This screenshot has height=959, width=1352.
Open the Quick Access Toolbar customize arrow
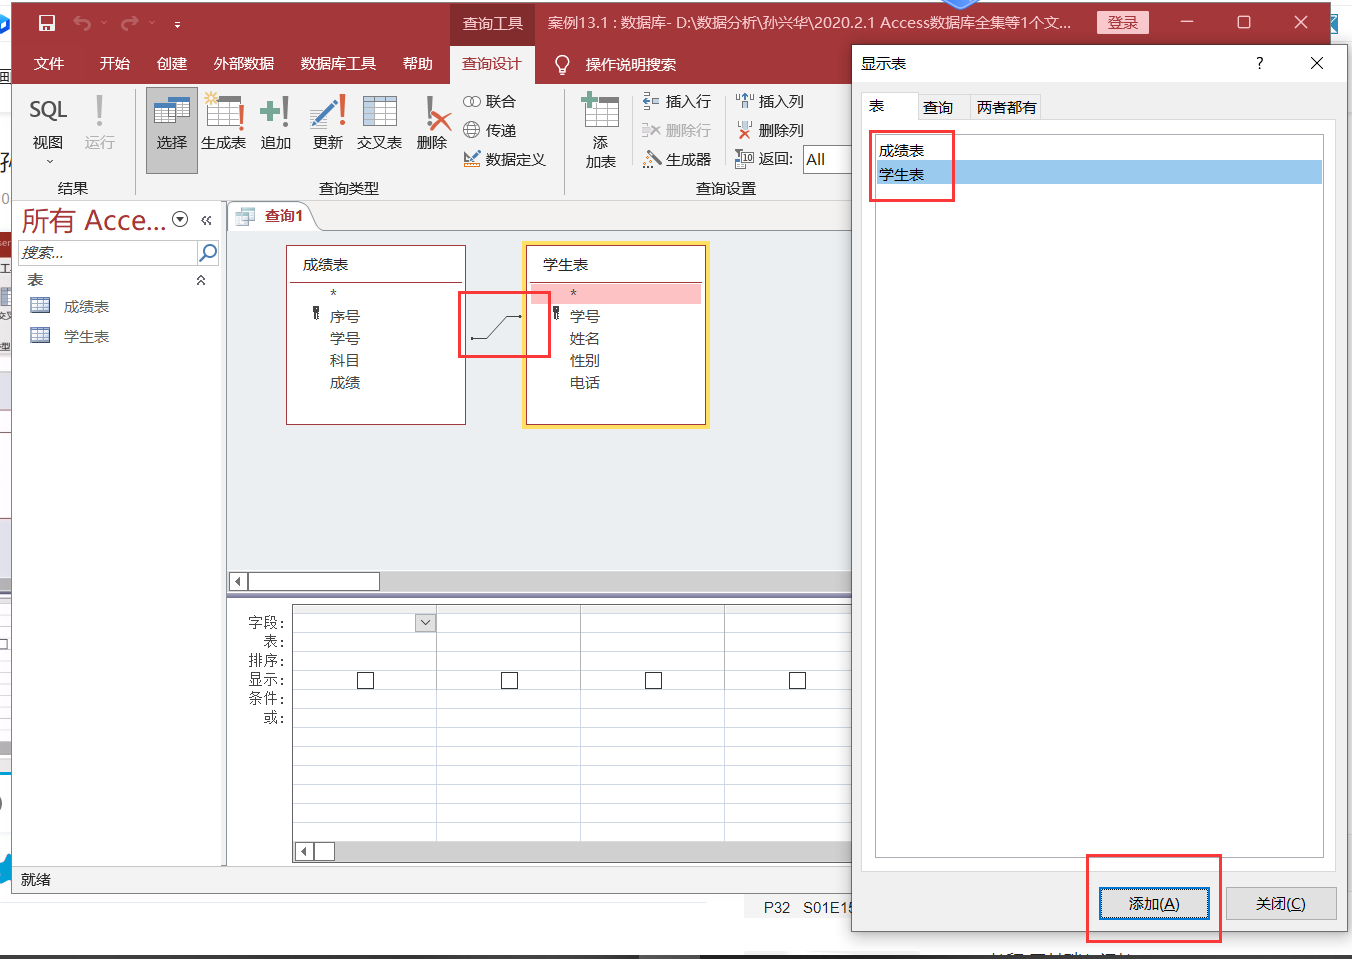[x=177, y=24]
